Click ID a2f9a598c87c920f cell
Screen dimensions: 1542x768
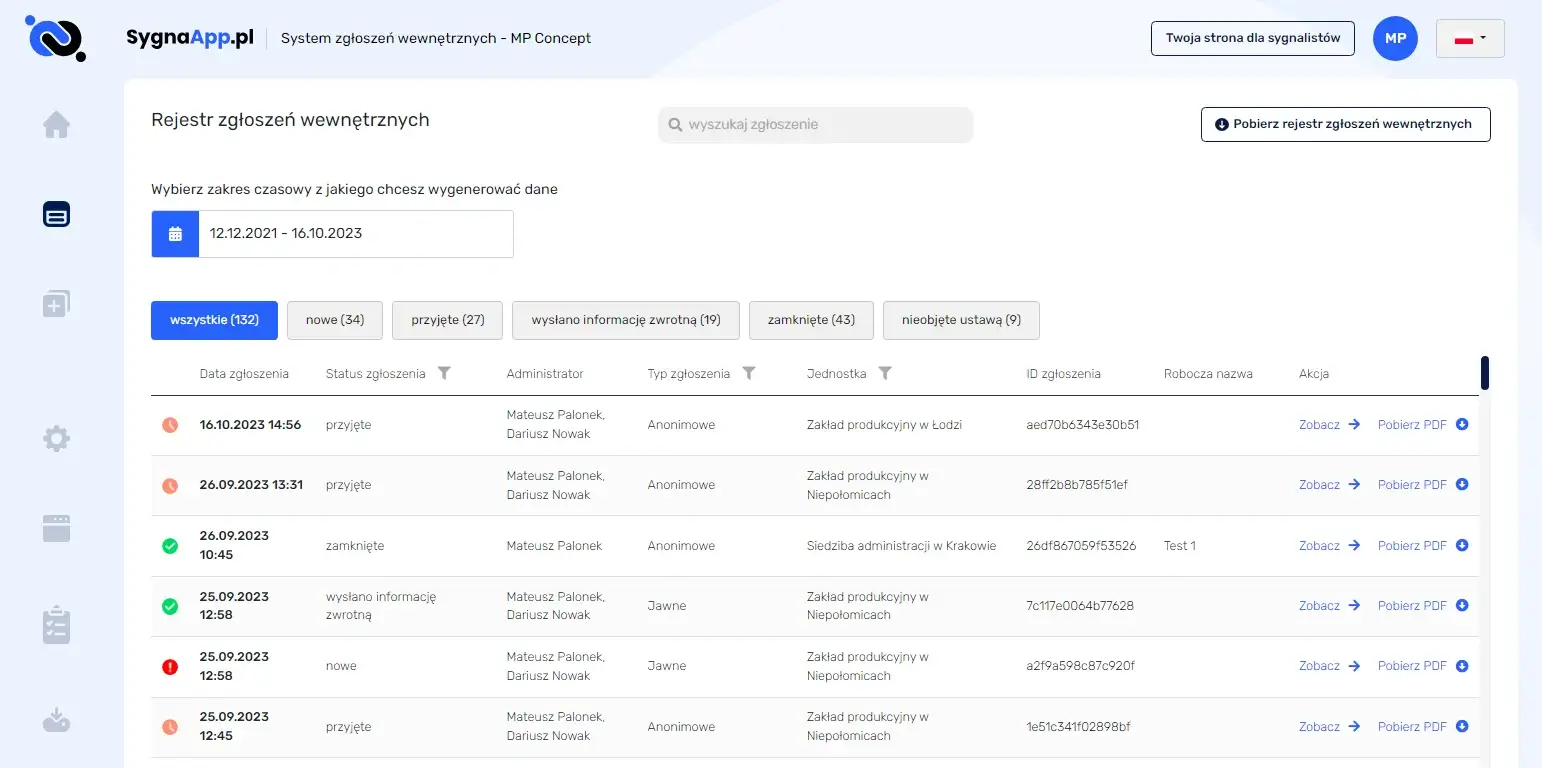tap(1080, 666)
